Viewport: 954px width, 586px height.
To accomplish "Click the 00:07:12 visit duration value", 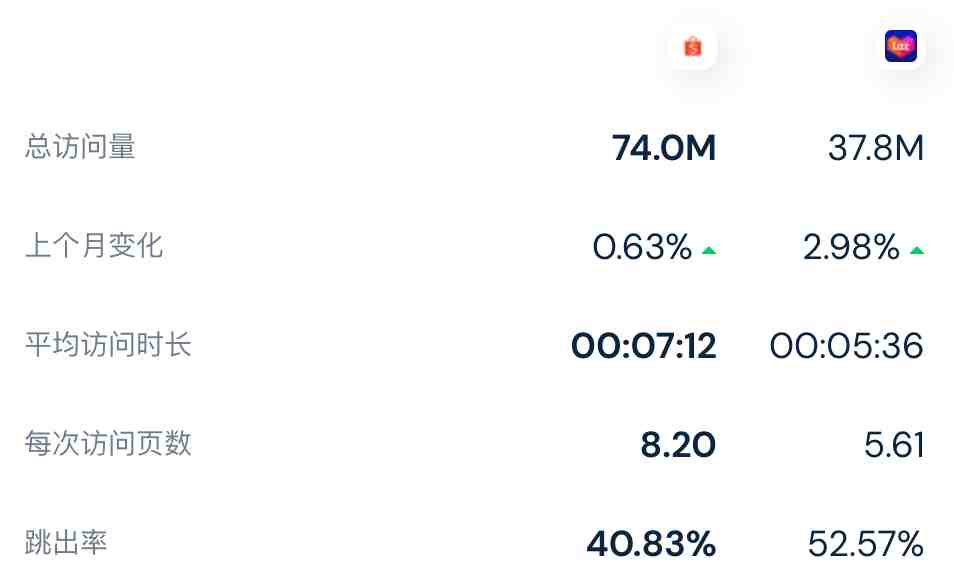I will [644, 346].
